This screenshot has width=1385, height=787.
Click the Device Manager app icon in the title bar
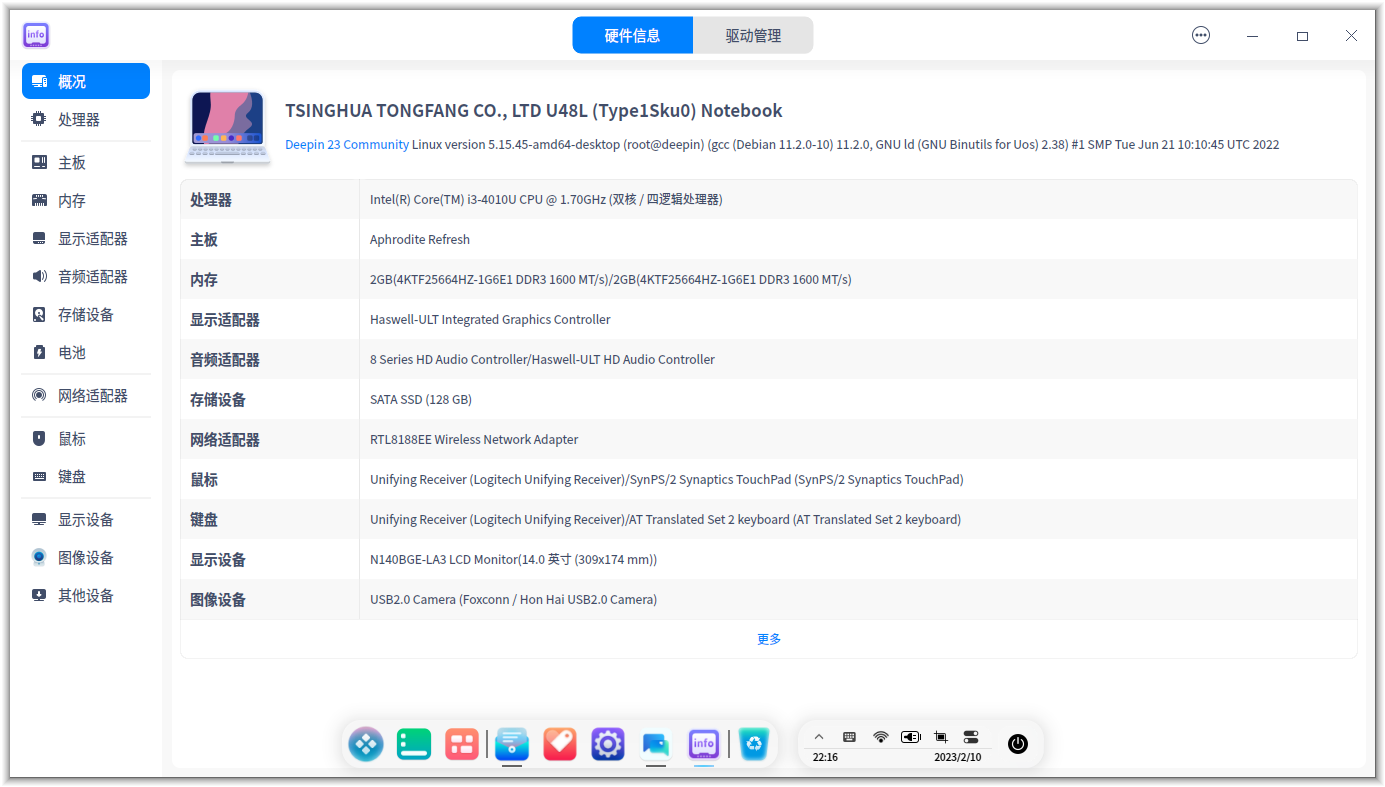36,35
